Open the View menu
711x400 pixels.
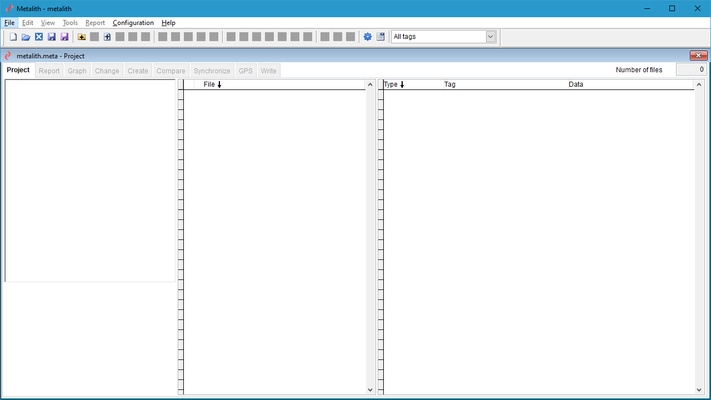tap(48, 23)
